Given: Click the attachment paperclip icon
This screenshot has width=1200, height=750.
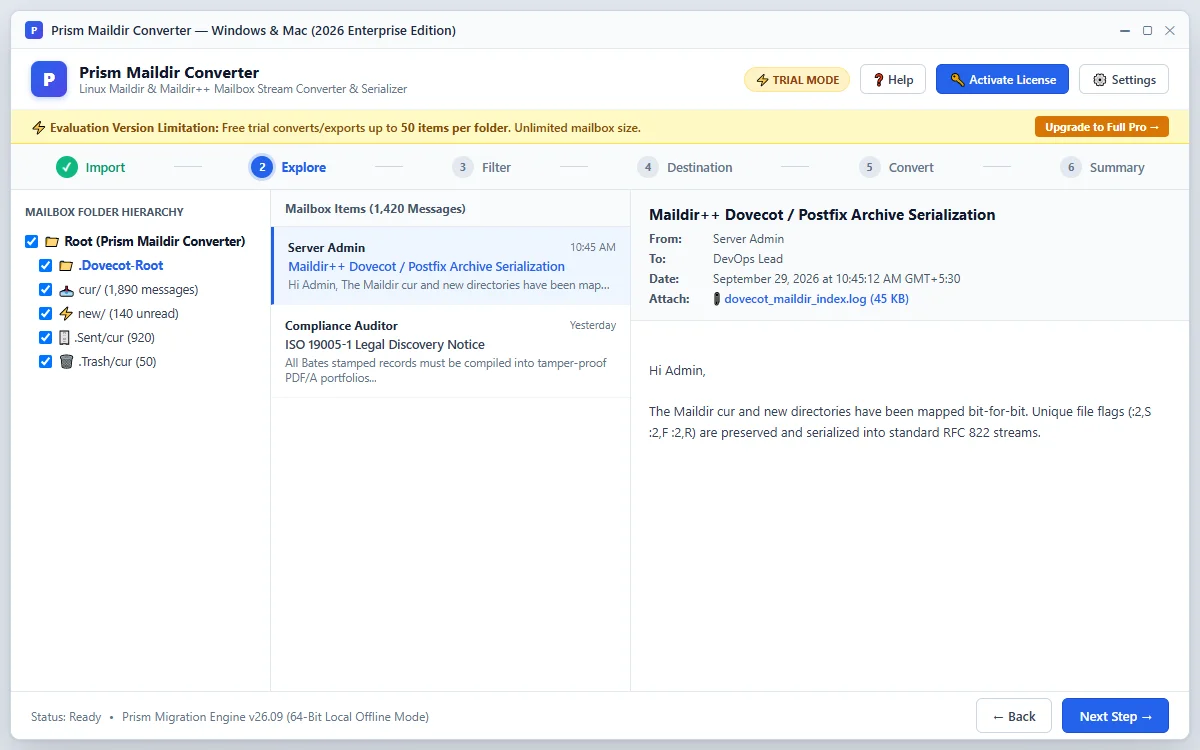Looking at the screenshot, I should click(x=717, y=299).
